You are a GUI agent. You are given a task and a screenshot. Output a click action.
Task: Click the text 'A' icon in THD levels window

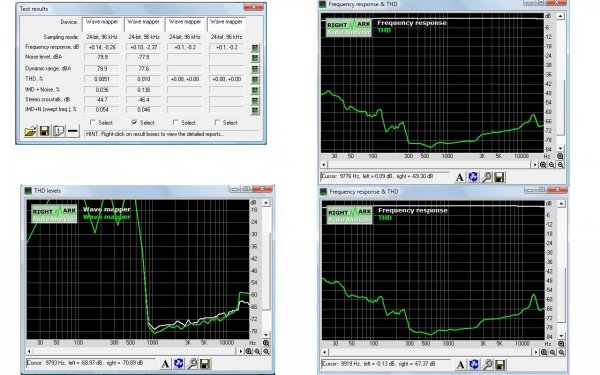[x=165, y=364]
